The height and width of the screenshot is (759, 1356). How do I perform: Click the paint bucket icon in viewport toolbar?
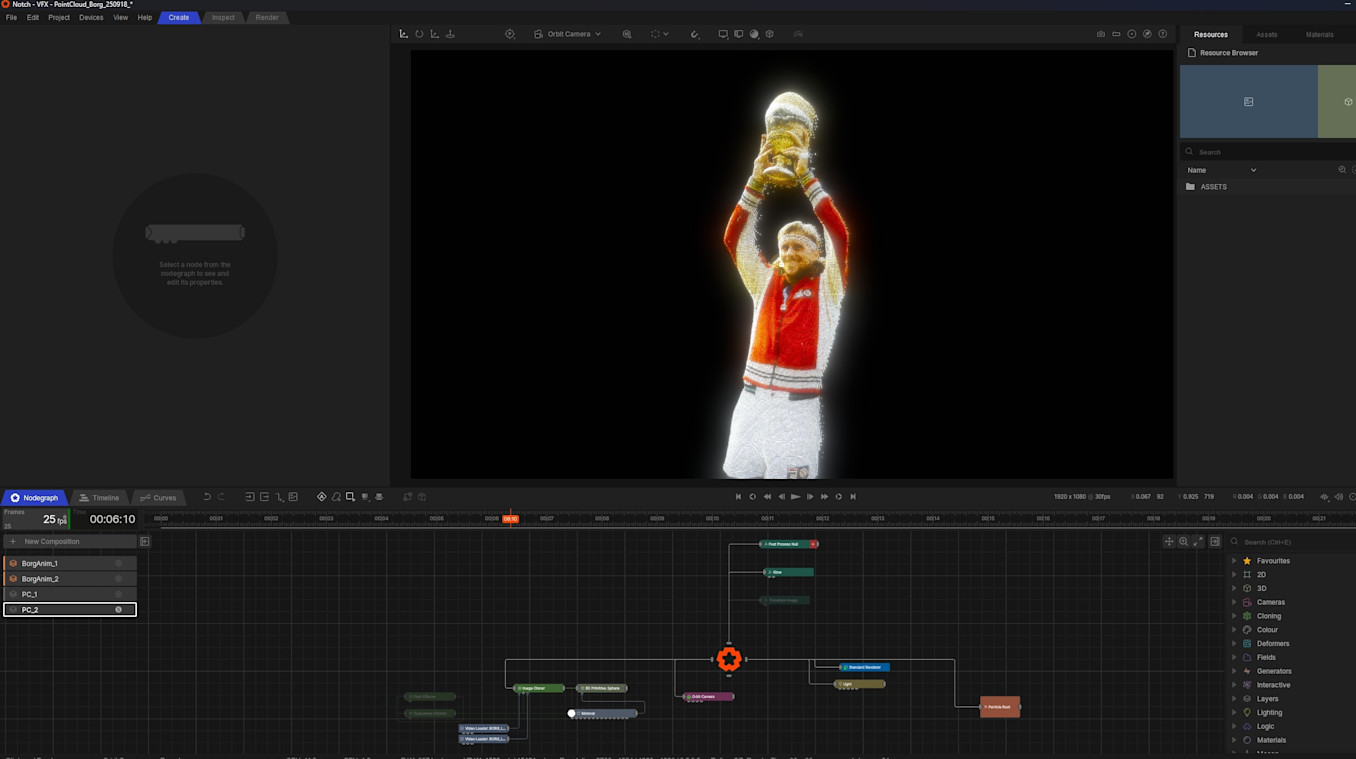(695, 34)
